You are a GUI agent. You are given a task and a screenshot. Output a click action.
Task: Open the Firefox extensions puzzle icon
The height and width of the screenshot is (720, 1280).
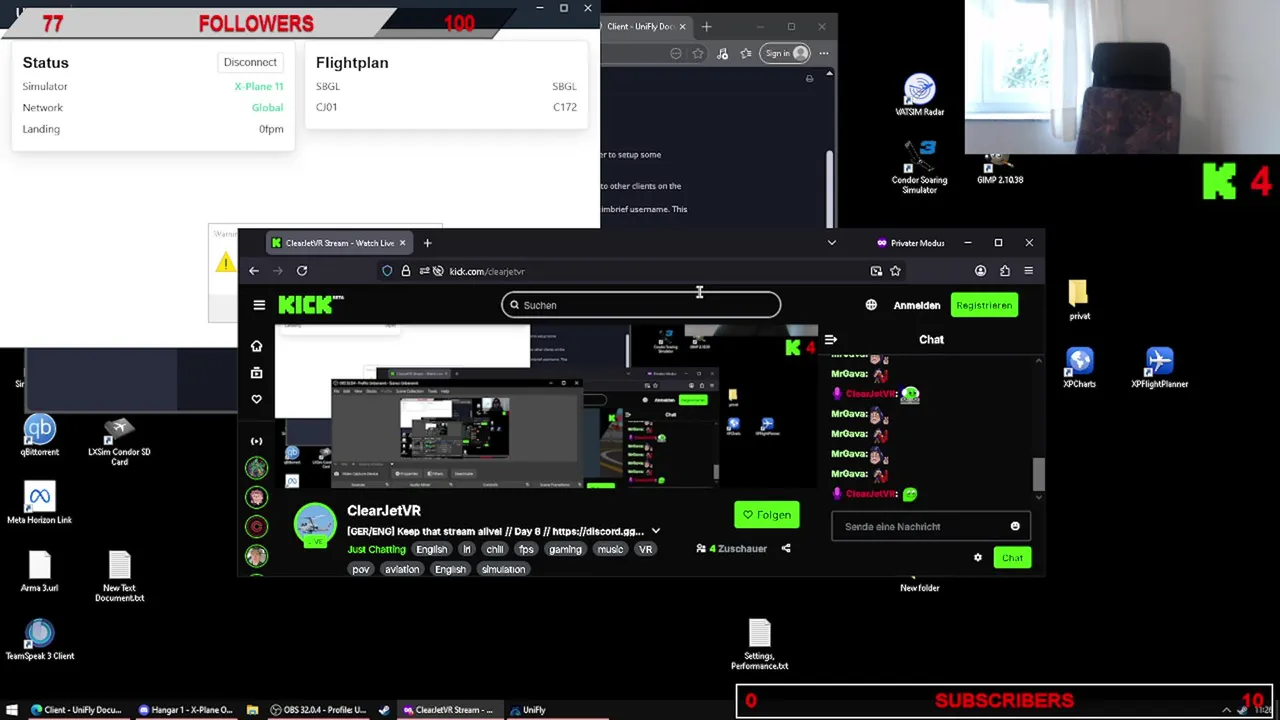[1004, 271]
